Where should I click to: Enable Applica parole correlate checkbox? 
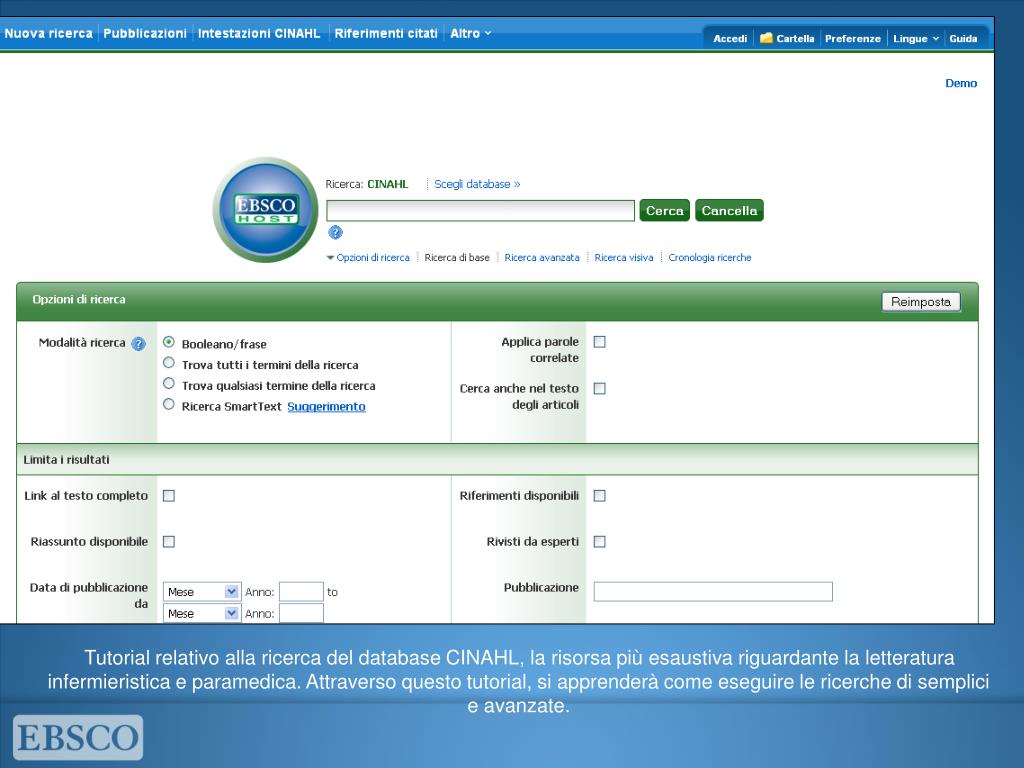coord(600,342)
